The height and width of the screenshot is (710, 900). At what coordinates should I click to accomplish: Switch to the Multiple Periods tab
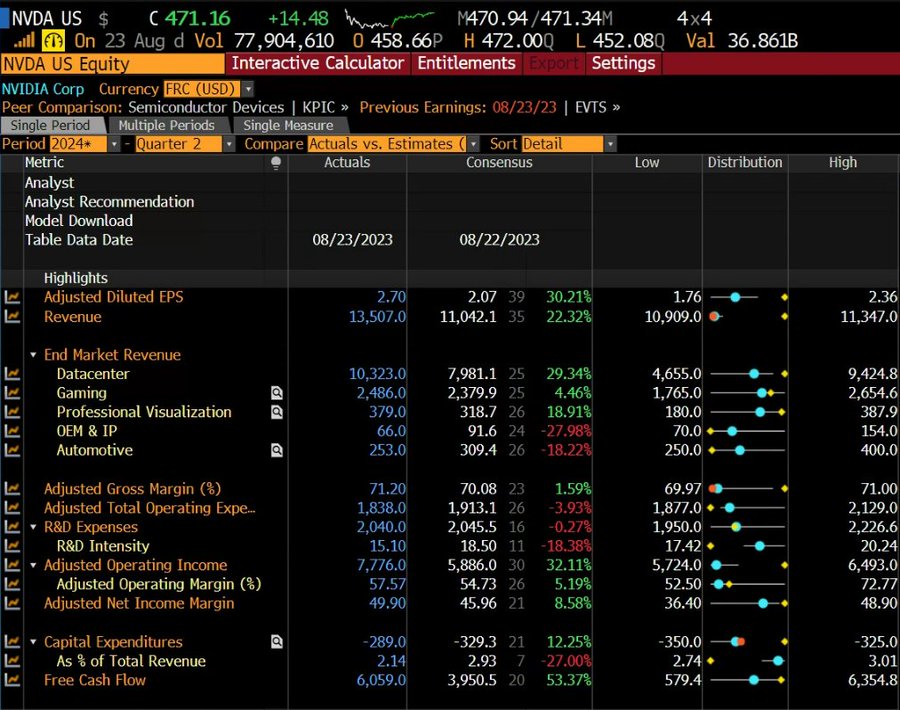[x=166, y=125]
